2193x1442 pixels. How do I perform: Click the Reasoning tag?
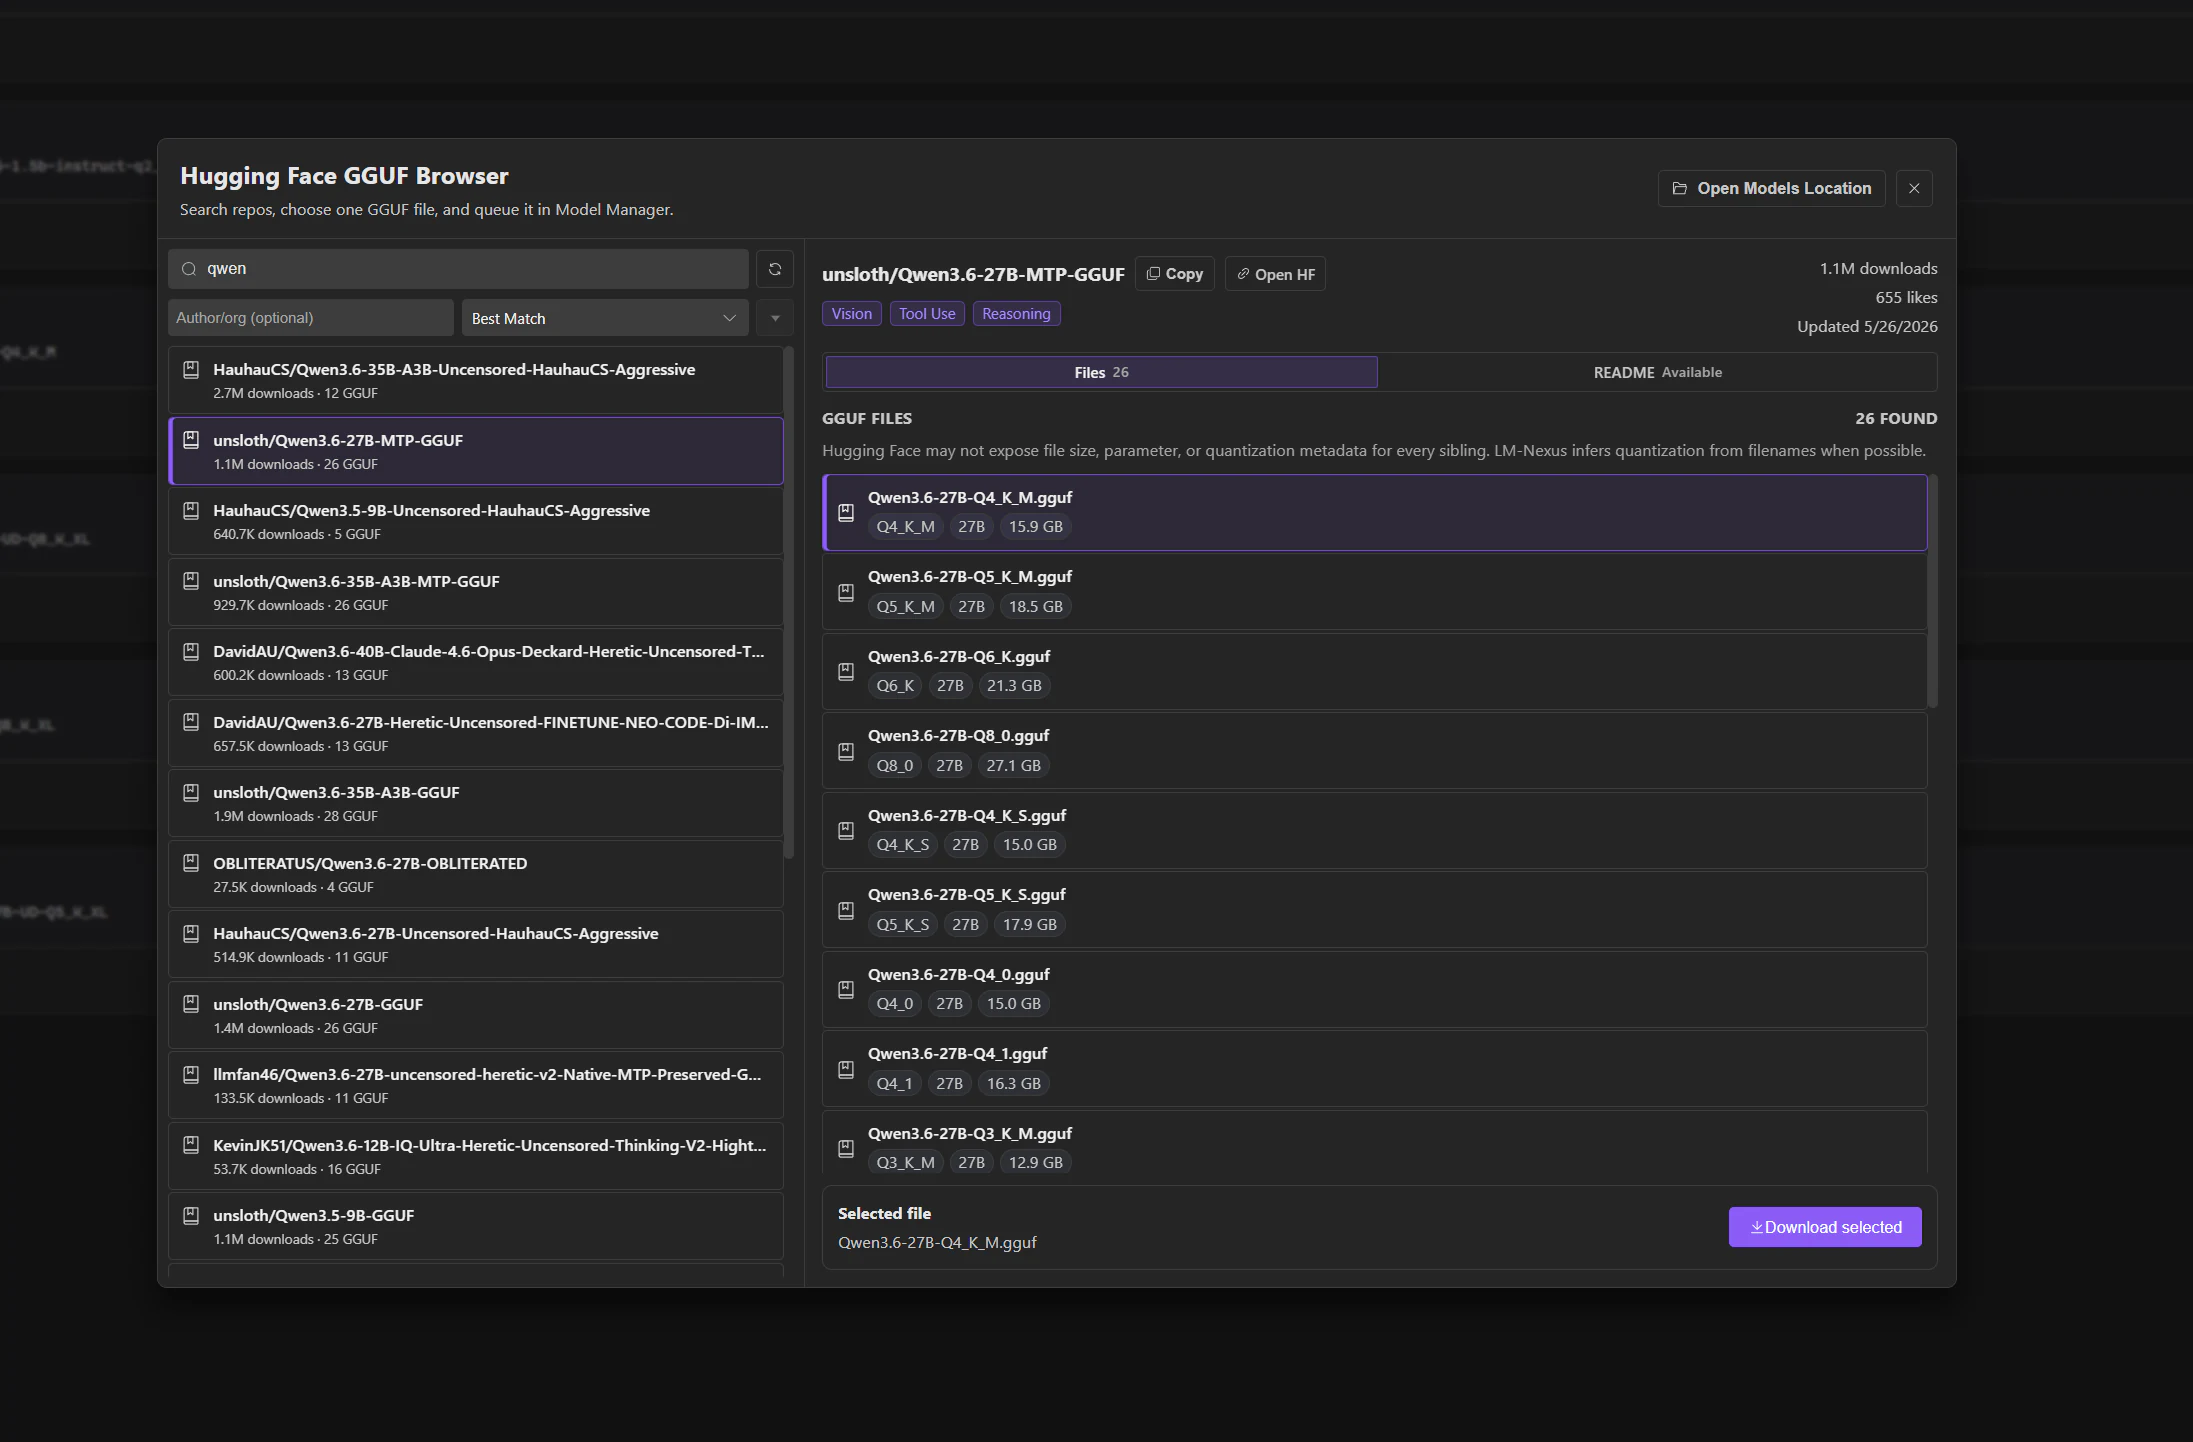point(1016,314)
